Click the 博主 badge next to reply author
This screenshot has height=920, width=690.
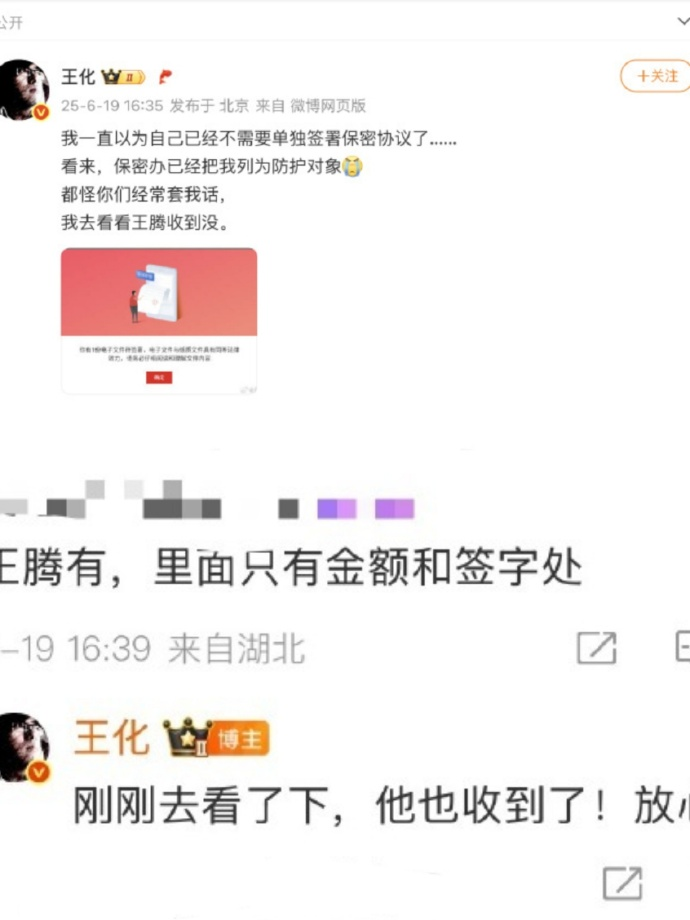point(240,739)
